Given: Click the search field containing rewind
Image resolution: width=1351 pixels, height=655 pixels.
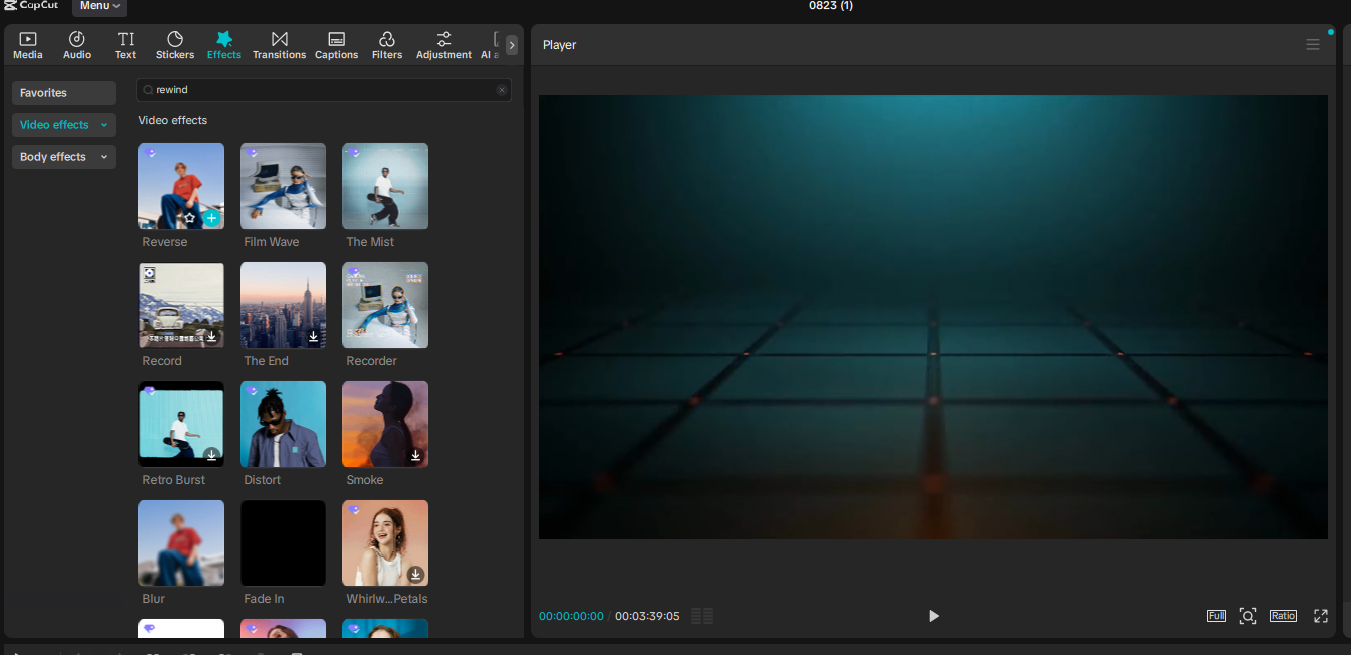Looking at the screenshot, I should [x=323, y=90].
